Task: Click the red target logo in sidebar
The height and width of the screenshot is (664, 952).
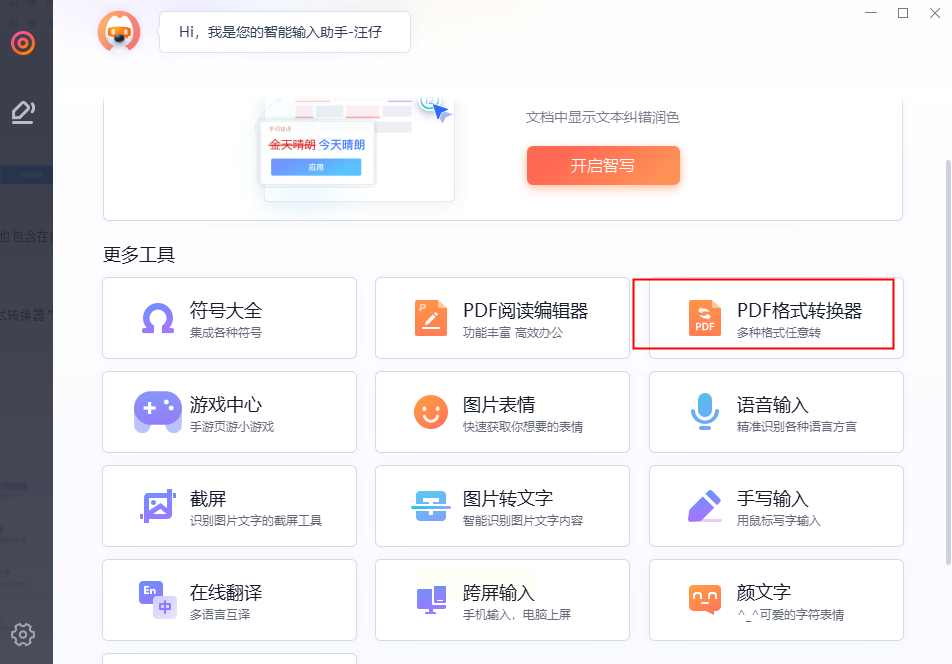Action: tap(23, 43)
